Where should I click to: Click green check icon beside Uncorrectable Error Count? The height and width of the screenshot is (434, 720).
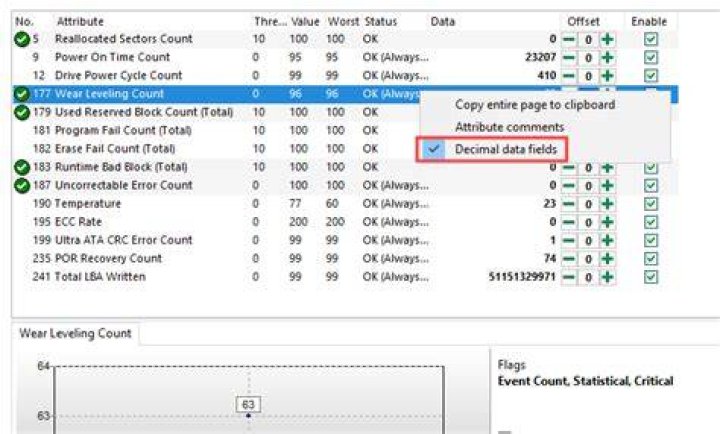tap(22, 186)
